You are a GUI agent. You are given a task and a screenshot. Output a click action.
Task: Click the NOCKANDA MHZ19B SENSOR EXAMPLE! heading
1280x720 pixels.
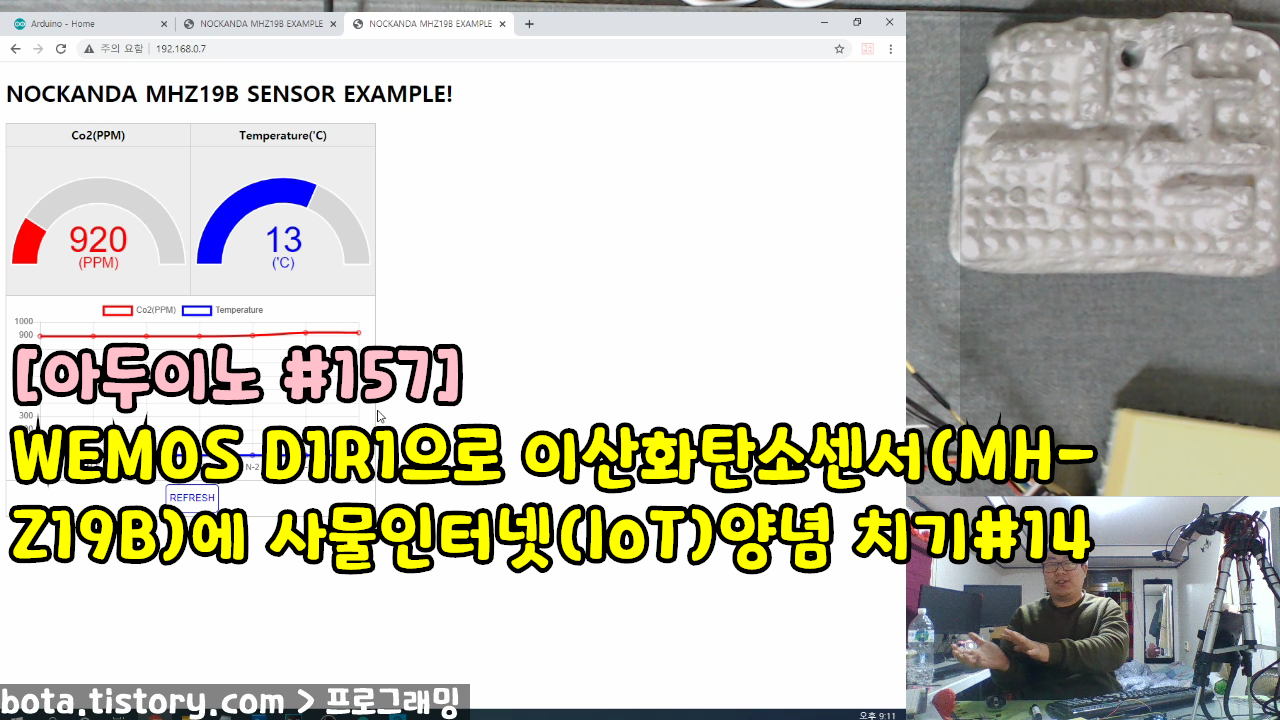point(229,94)
